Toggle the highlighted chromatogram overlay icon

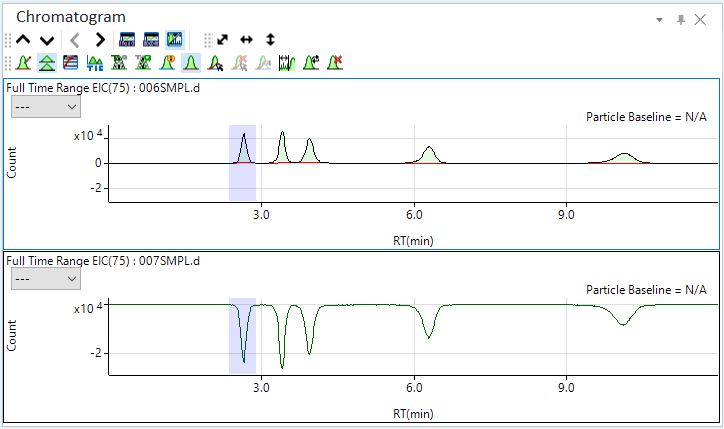[x=175, y=40]
